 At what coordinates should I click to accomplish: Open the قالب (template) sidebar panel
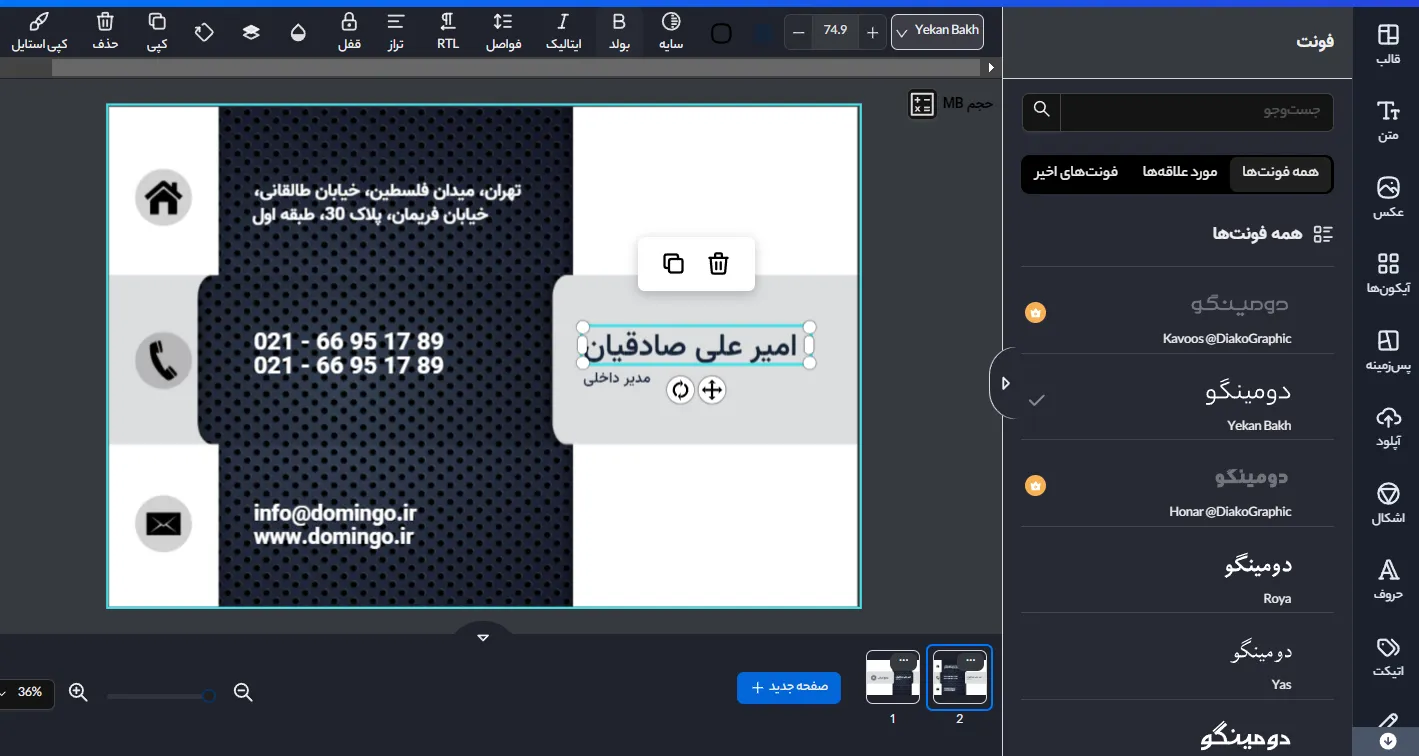(1388, 44)
